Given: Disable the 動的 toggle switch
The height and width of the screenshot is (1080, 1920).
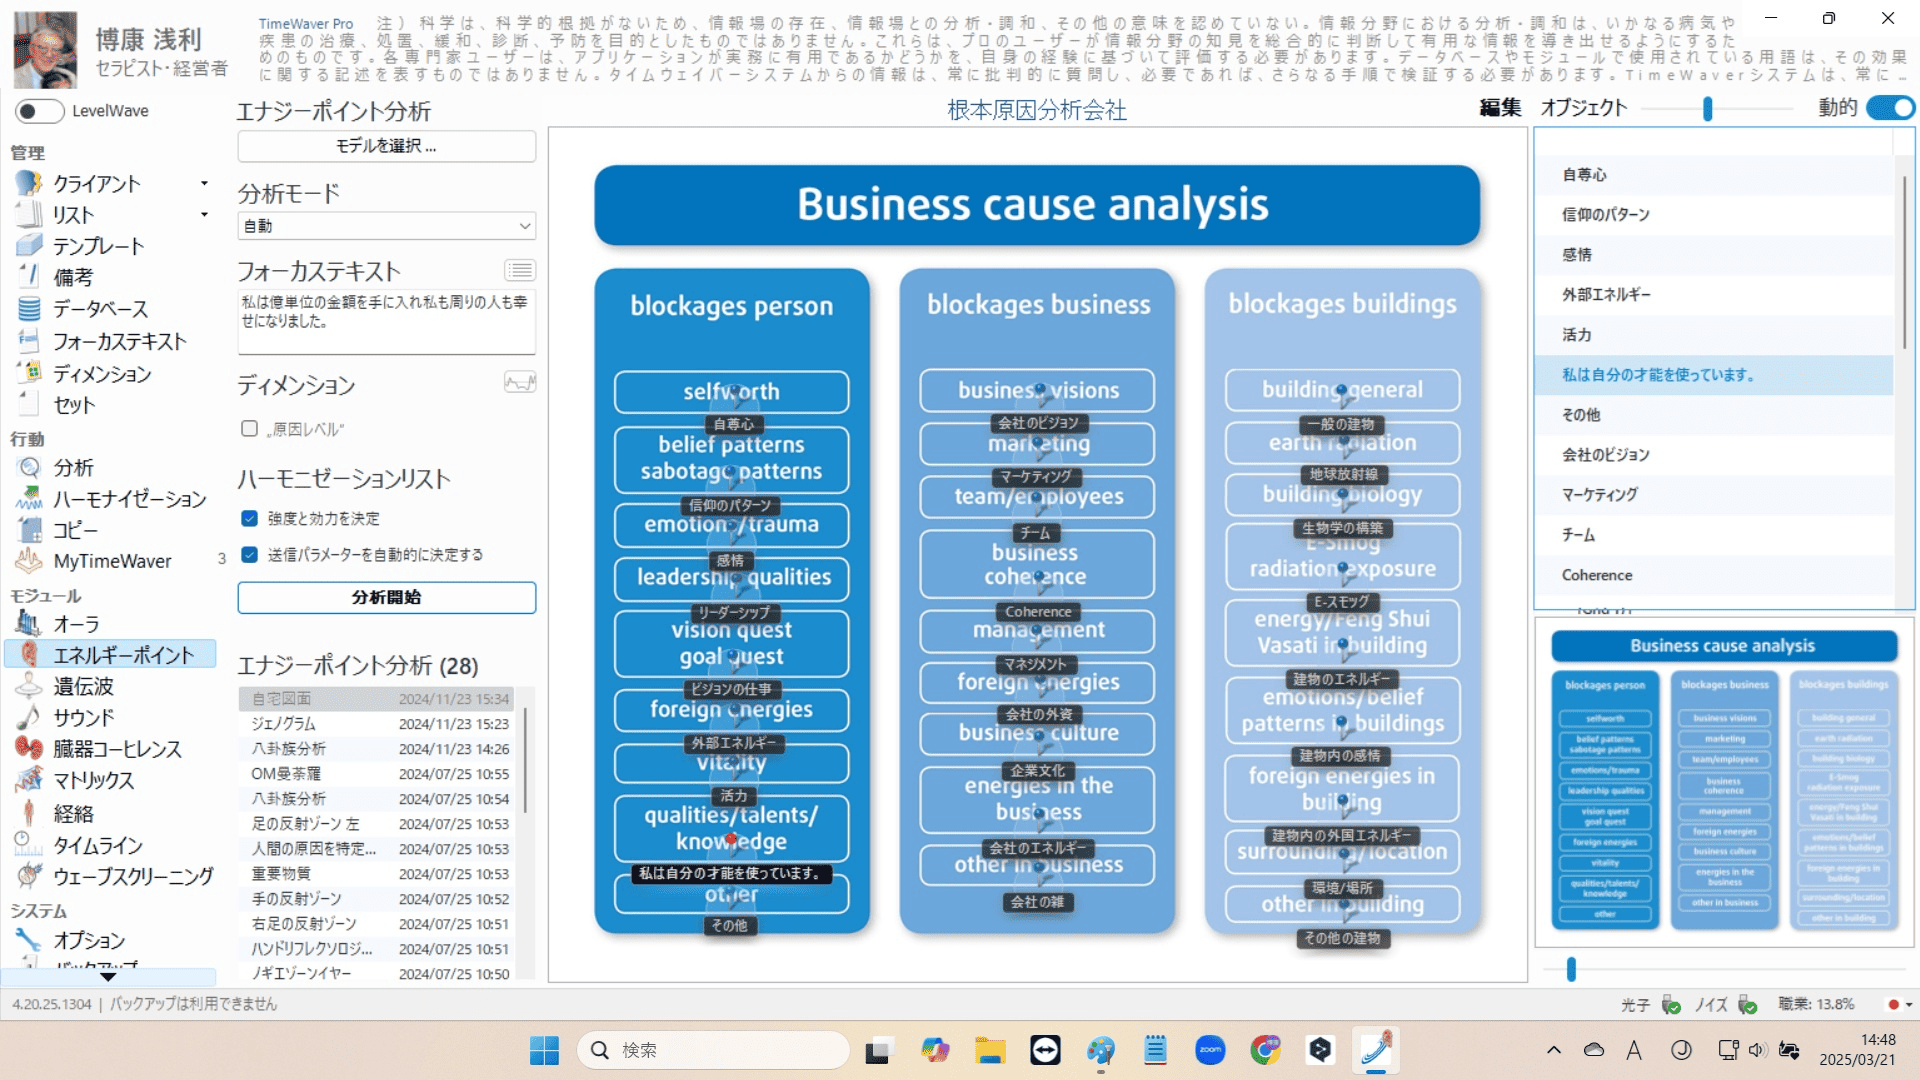Looking at the screenshot, I should pos(1890,108).
